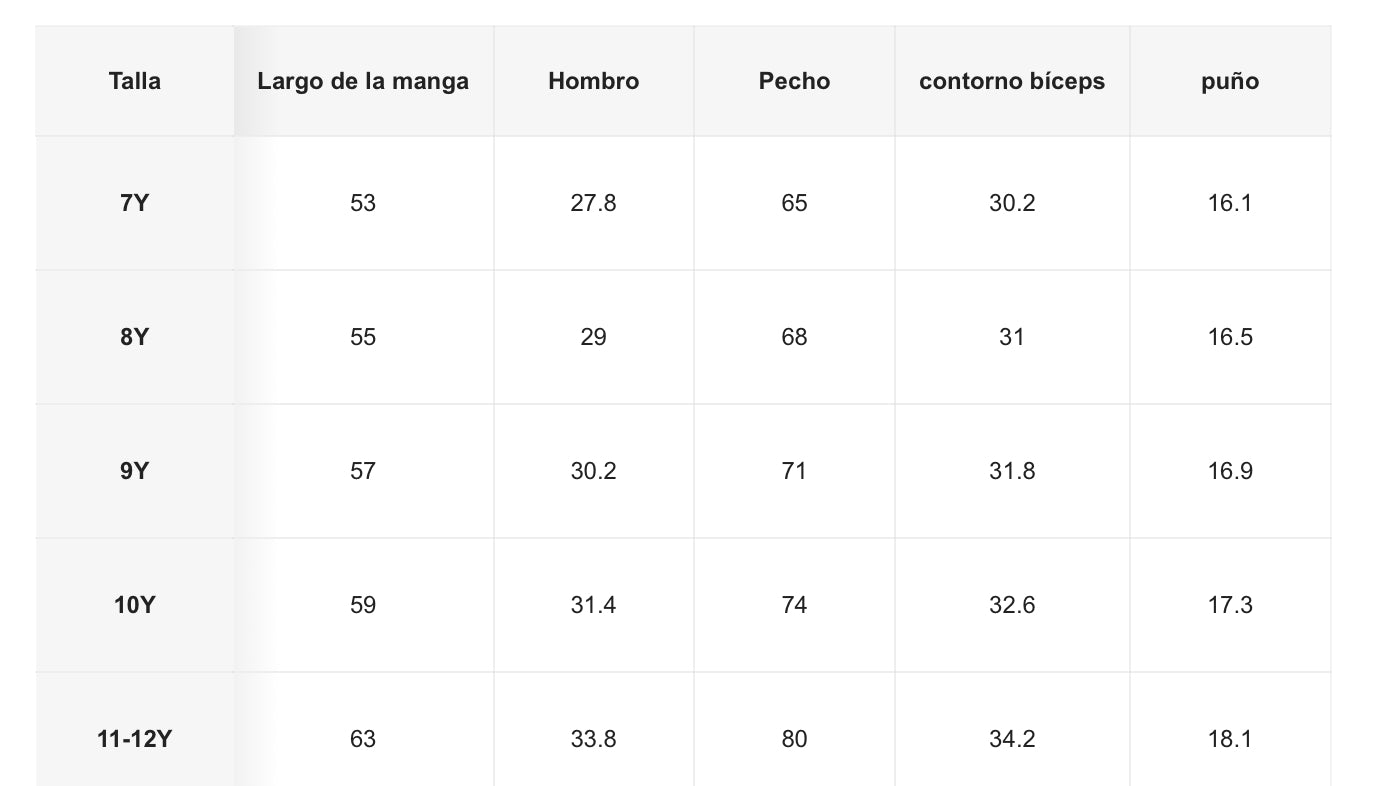
Task: Click puño value 18.1 for 11-12Y
Action: coord(1230,739)
